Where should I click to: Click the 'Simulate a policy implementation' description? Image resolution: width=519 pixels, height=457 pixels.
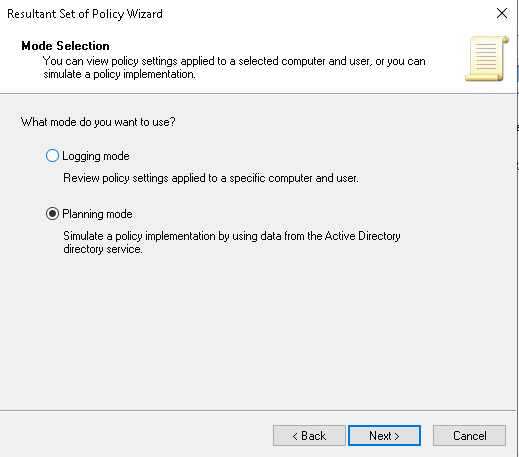pyautogui.click(x=232, y=236)
